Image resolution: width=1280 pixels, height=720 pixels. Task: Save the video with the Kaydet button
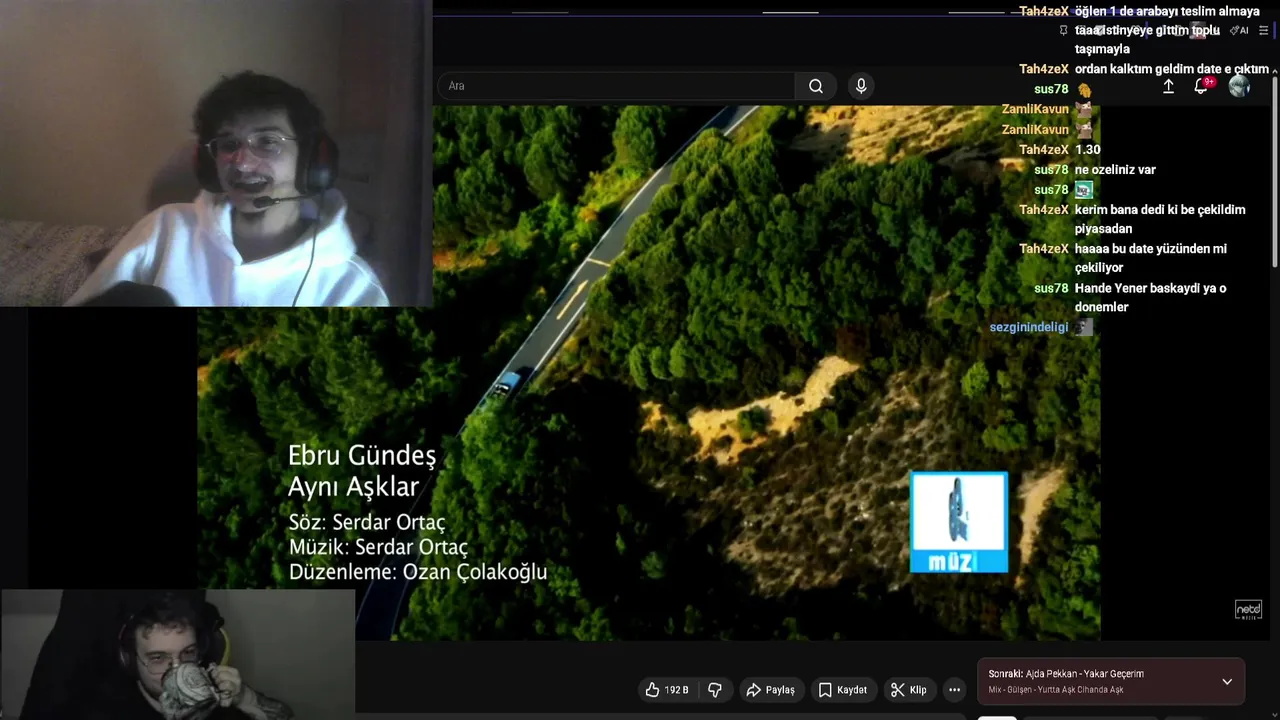click(842, 690)
